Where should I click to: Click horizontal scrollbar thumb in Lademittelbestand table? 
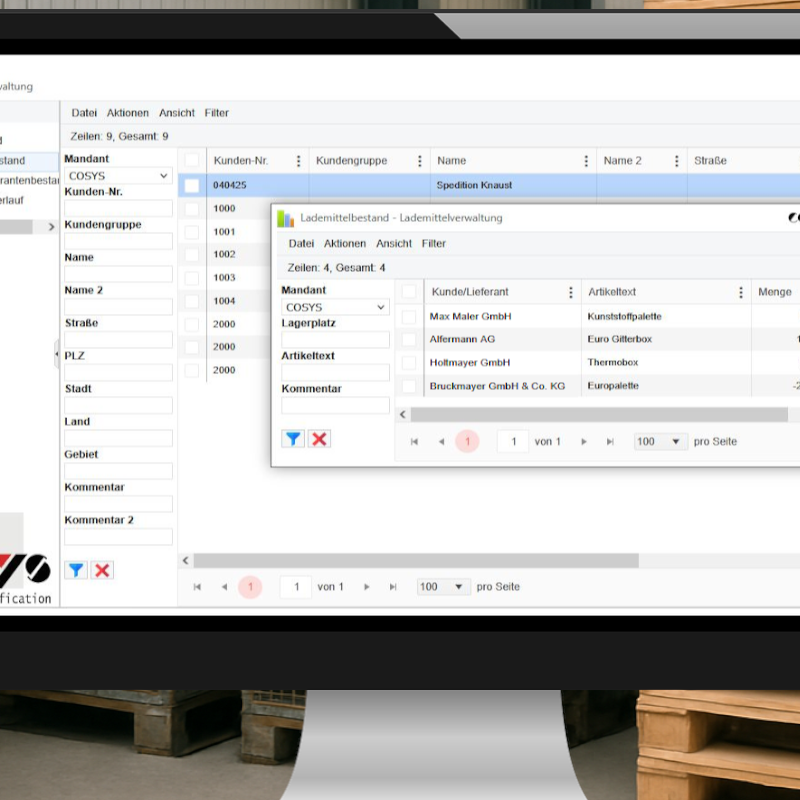(599, 415)
